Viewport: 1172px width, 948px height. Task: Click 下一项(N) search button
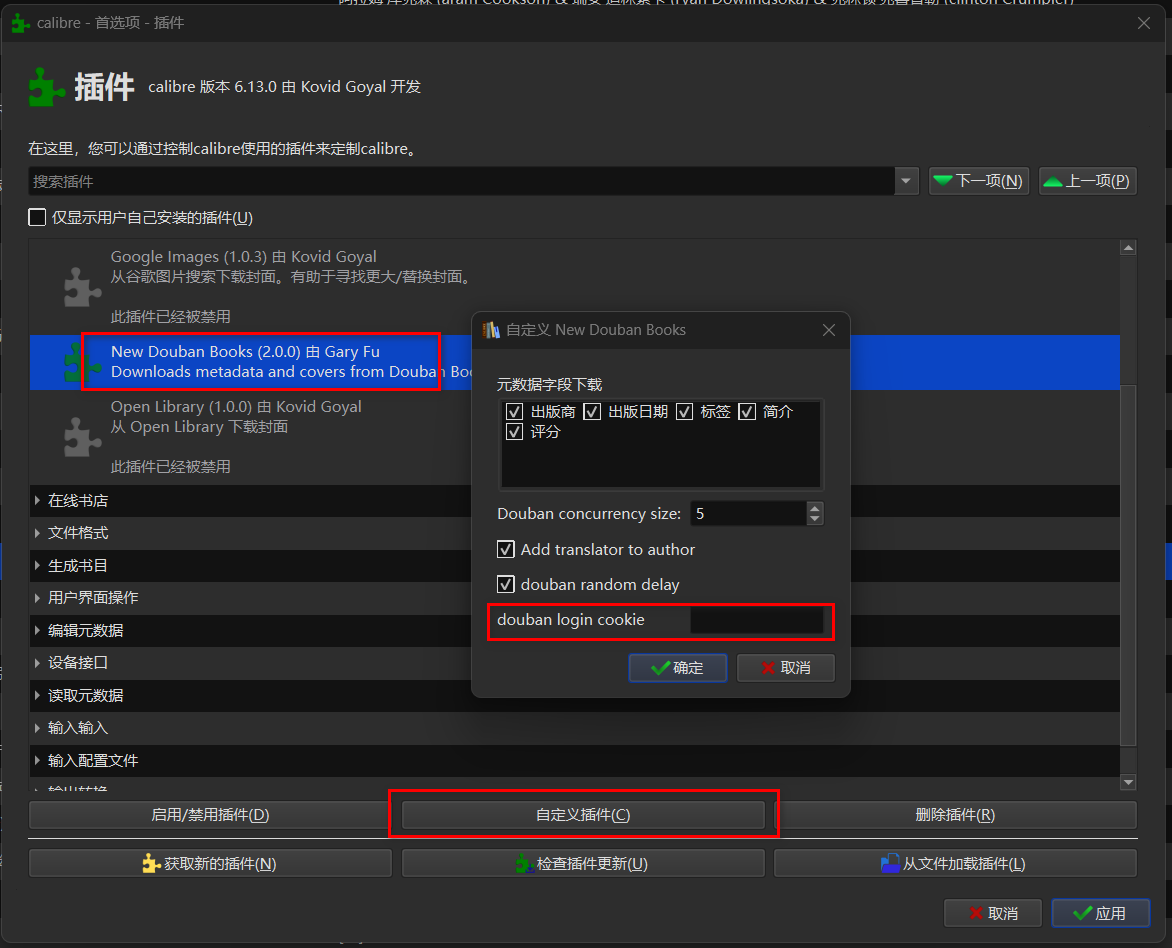[x=978, y=181]
